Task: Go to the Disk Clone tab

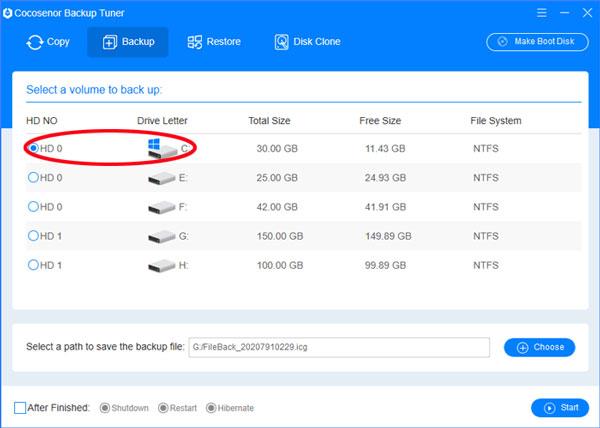Action: 307,42
